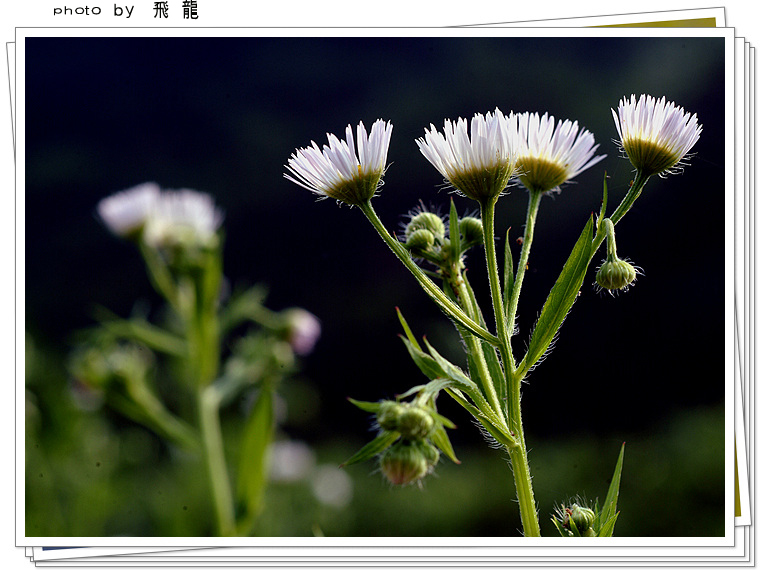
Task: Click the blurred pink bud on left plant
Action: (x=302, y=329)
